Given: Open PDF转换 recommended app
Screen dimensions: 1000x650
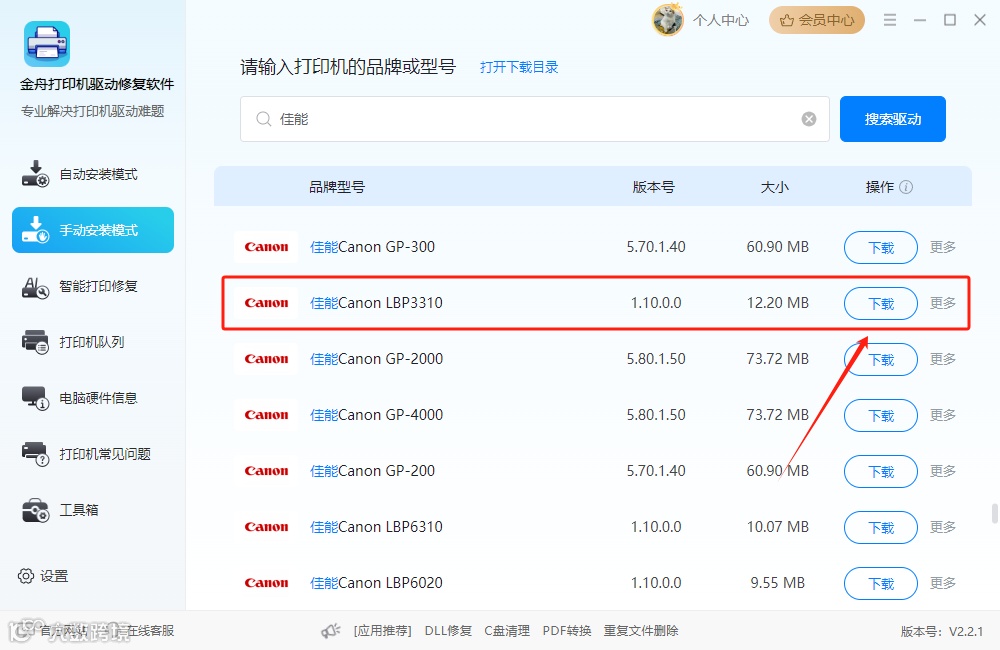Looking at the screenshot, I should coord(567,631).
